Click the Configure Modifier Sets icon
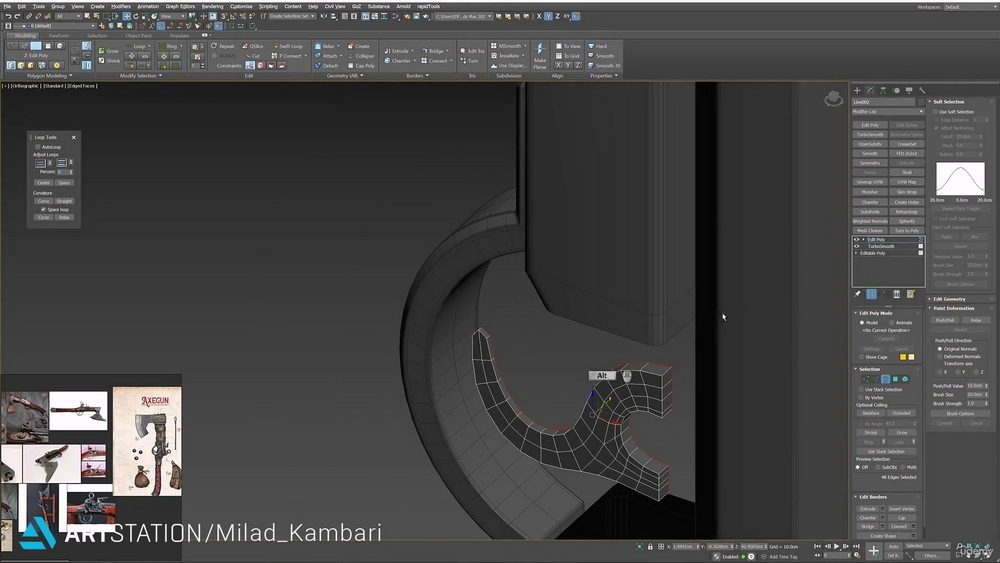The width and height of the screenshot is (1000, 563). (910, 294)
